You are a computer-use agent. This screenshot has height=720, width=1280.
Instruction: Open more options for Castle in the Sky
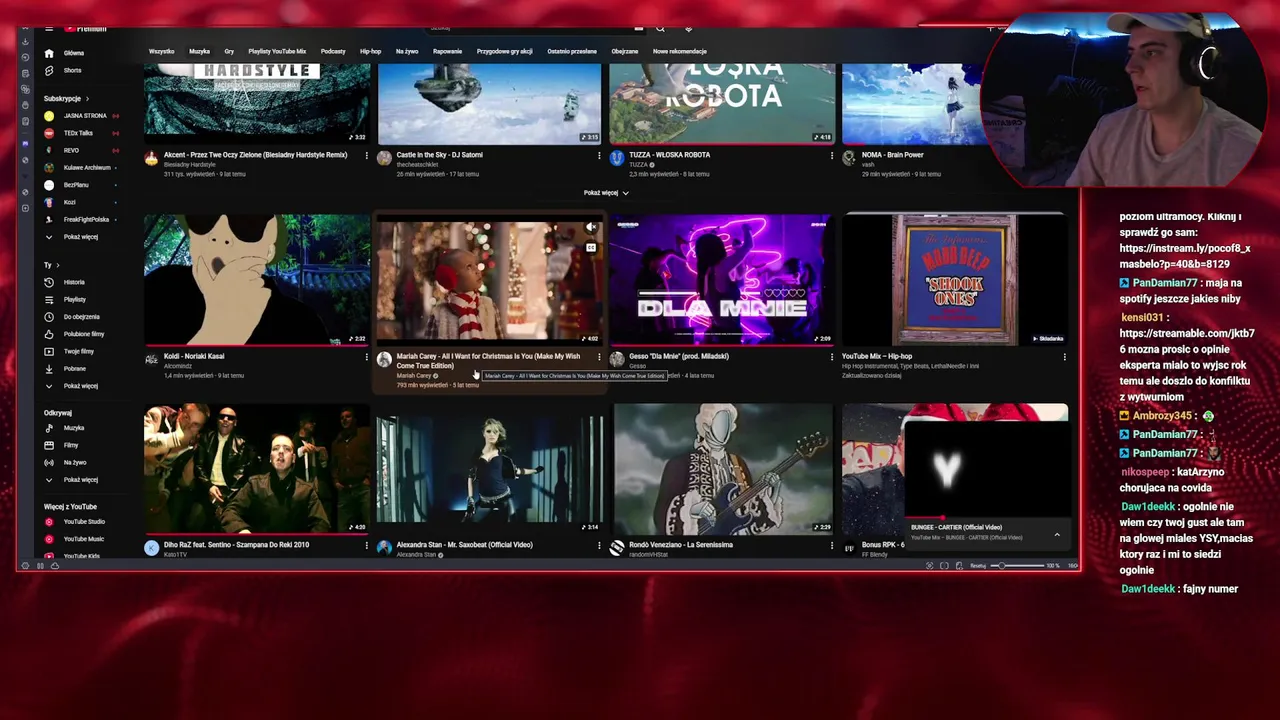[599, 156]
